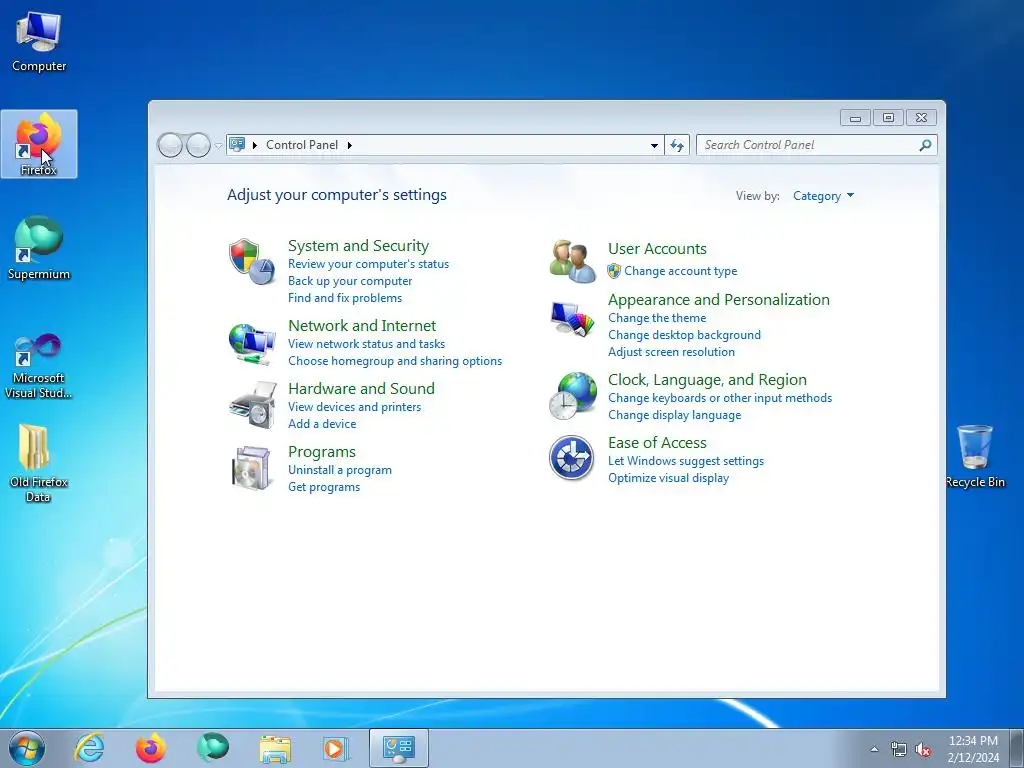The height and width of the screenshot is (768, 1024).
Task: Click Adjust screen resolution
Action: point(671,352)
